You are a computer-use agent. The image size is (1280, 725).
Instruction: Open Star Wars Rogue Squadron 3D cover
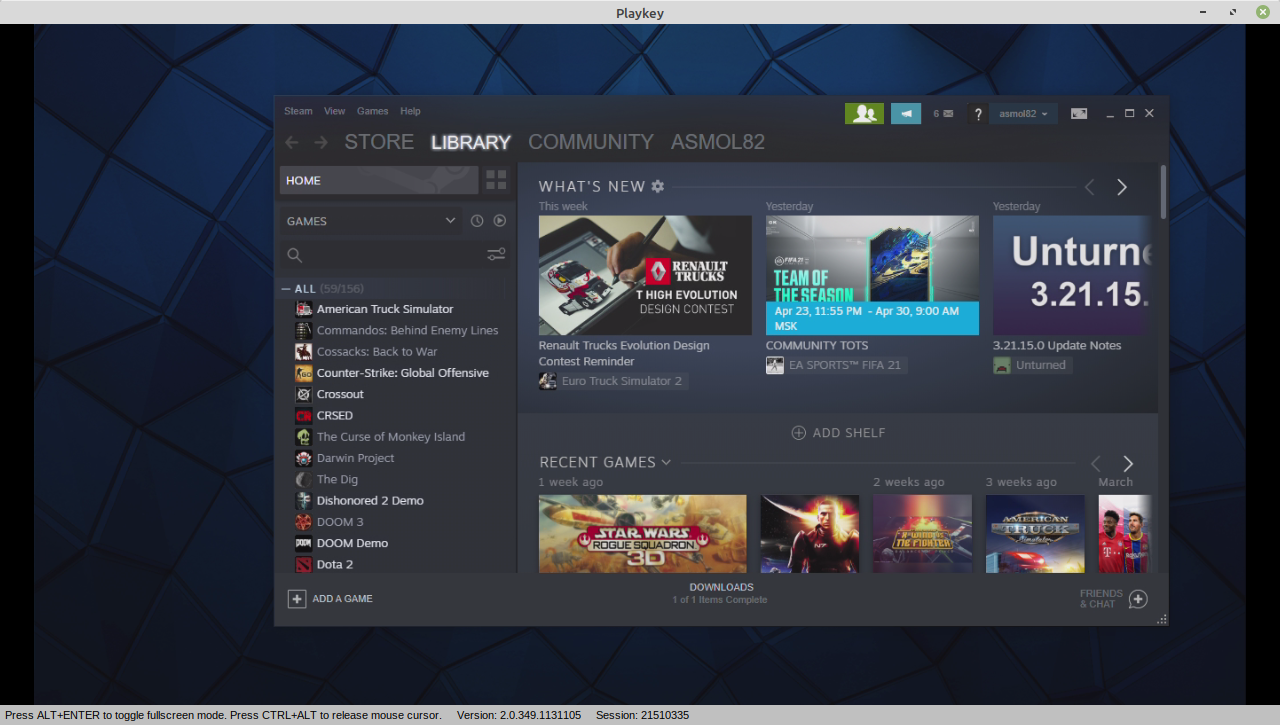pos(642,533)
